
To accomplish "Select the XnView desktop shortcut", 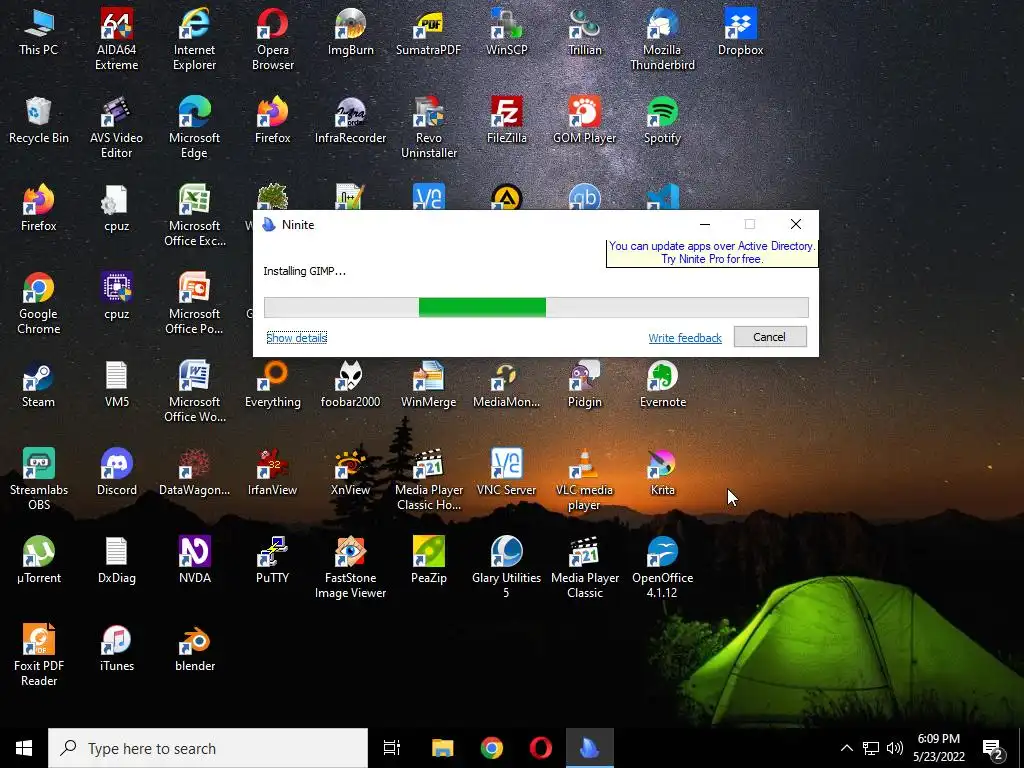I will click(x=351, y=472).
